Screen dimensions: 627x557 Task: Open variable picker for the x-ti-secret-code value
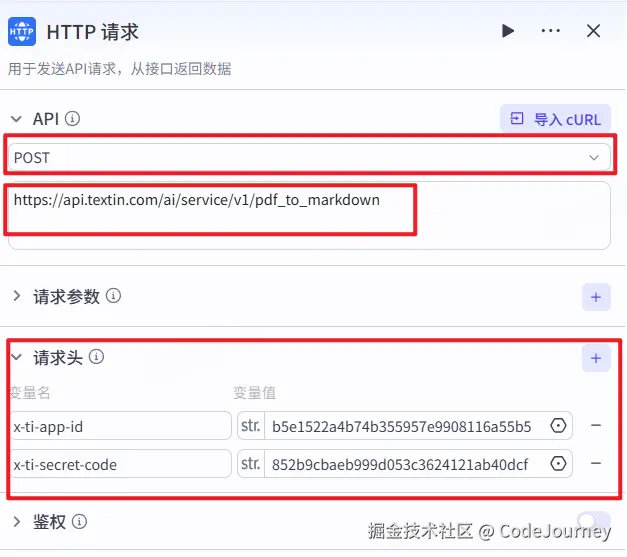click(558, 464)
